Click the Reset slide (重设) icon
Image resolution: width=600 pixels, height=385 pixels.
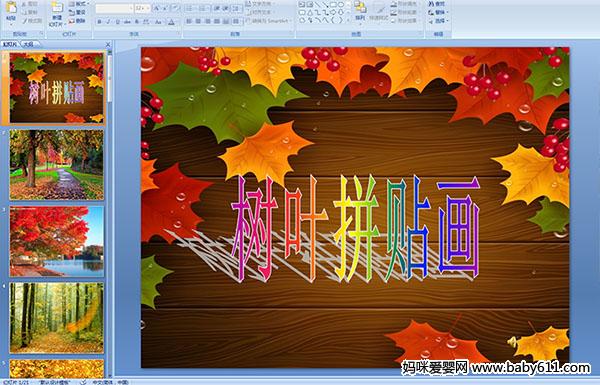click(x=72, y=12)
